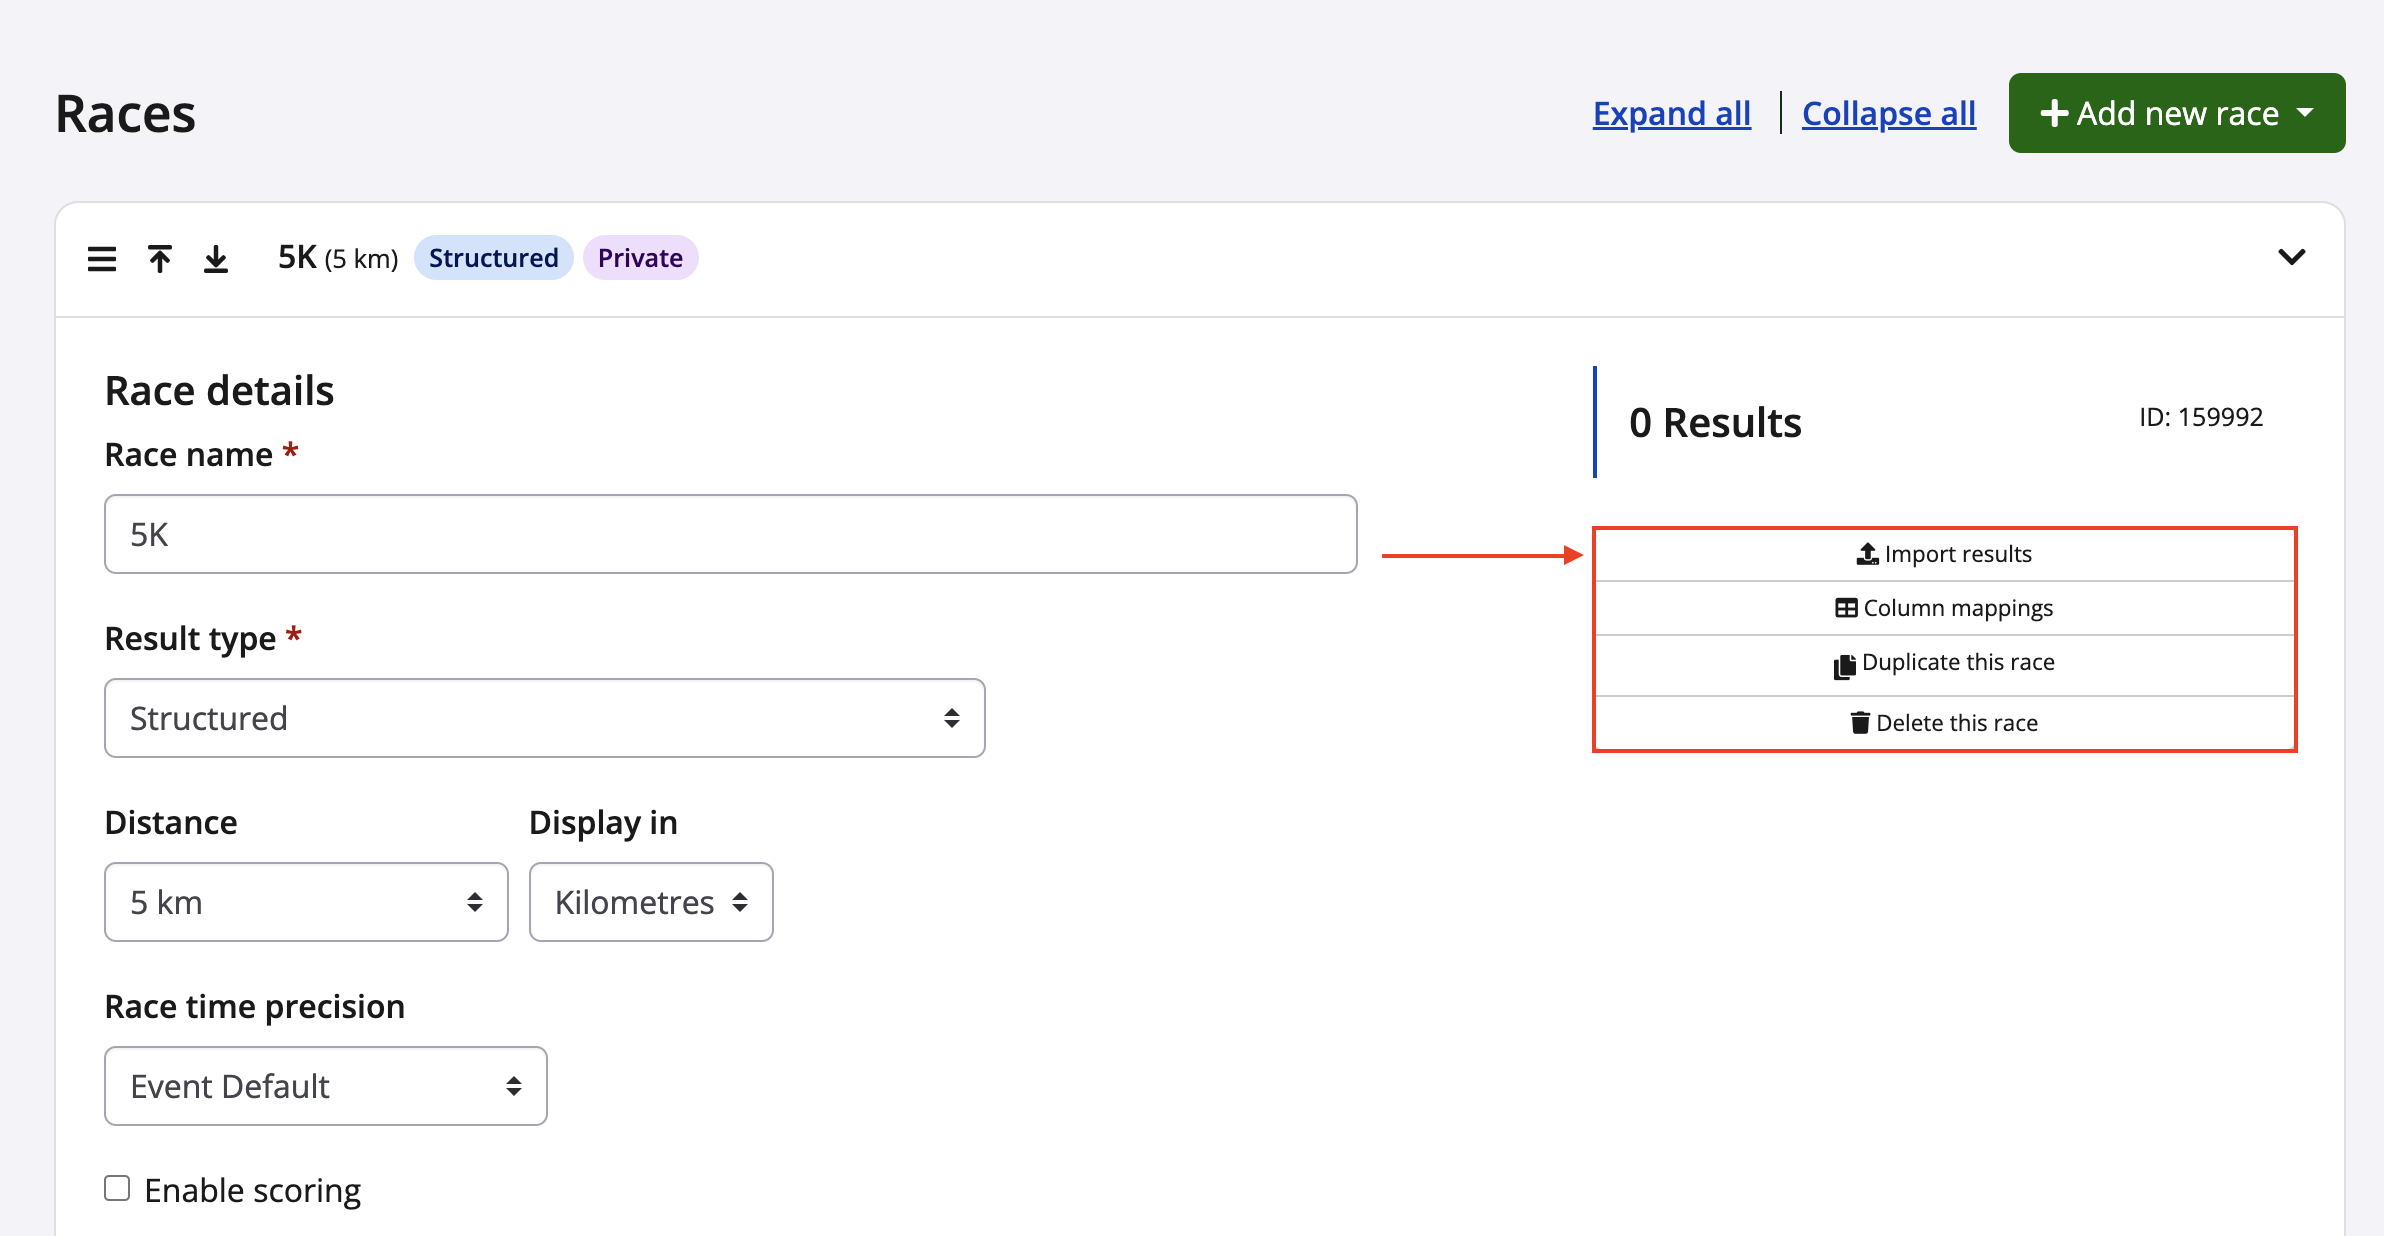Click the Delete this race trash icon
Screen dimensions: 2384x1236
point(1859,723)
